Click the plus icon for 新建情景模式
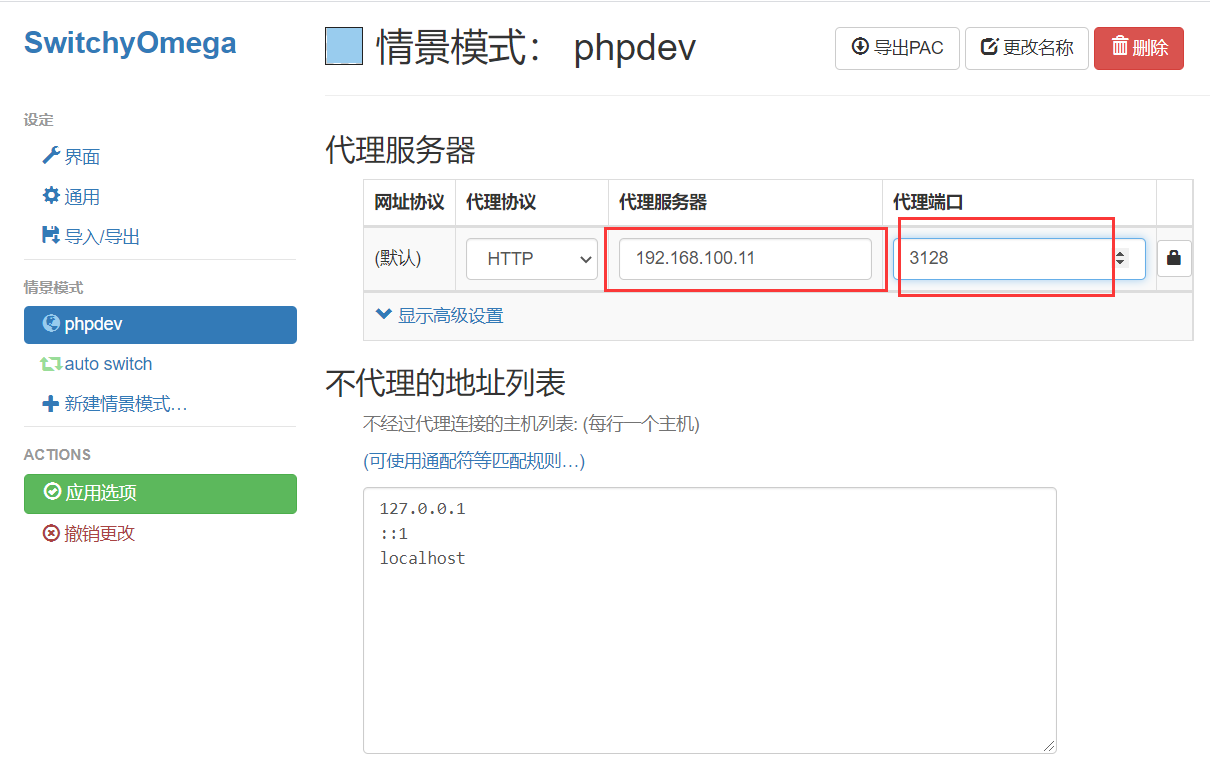1210x770 pixels. pyautogui.click(x=51, y=404)
